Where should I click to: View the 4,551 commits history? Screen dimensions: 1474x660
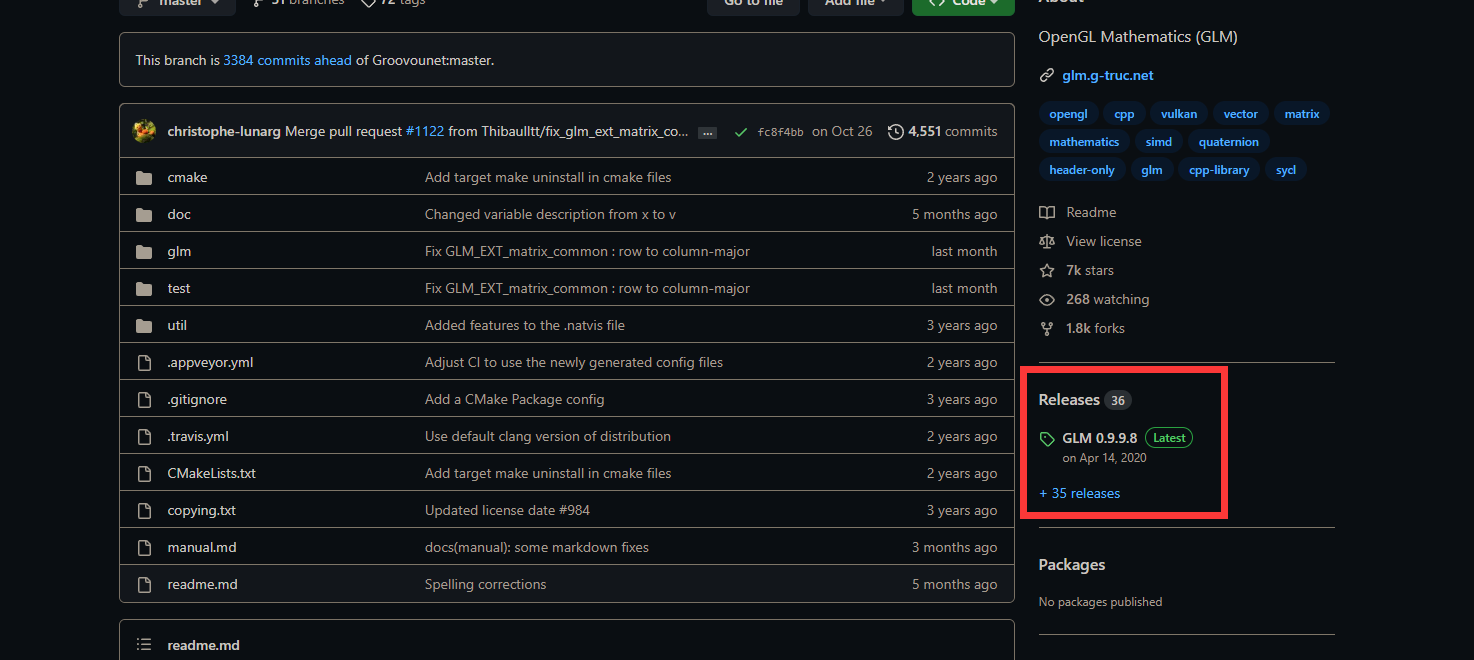943,131
